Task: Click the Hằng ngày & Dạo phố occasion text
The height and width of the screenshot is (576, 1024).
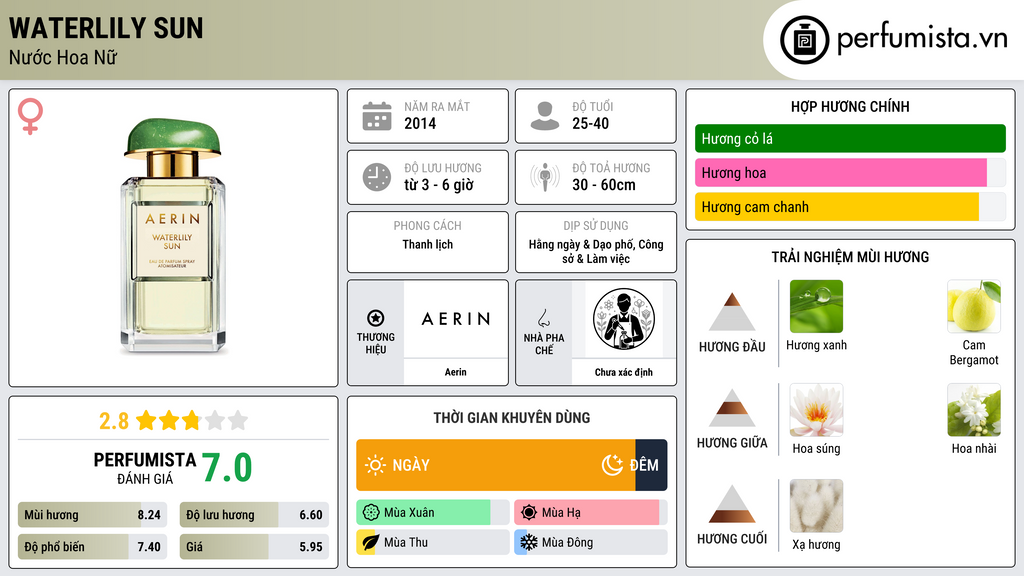Action: (x=596, y=251)
